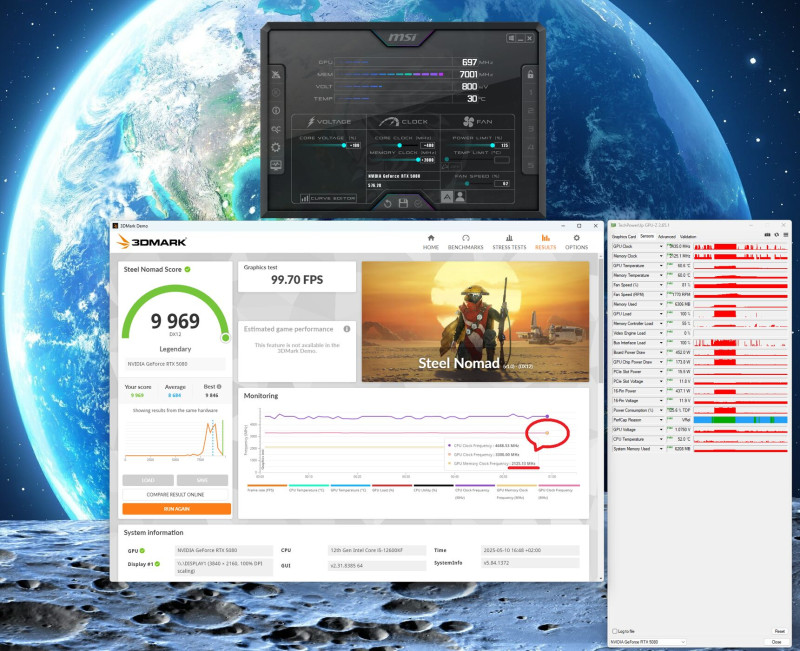Open the 3DMark Options tab
This screenshot has width=800, height=651.
tap(577, 242)
